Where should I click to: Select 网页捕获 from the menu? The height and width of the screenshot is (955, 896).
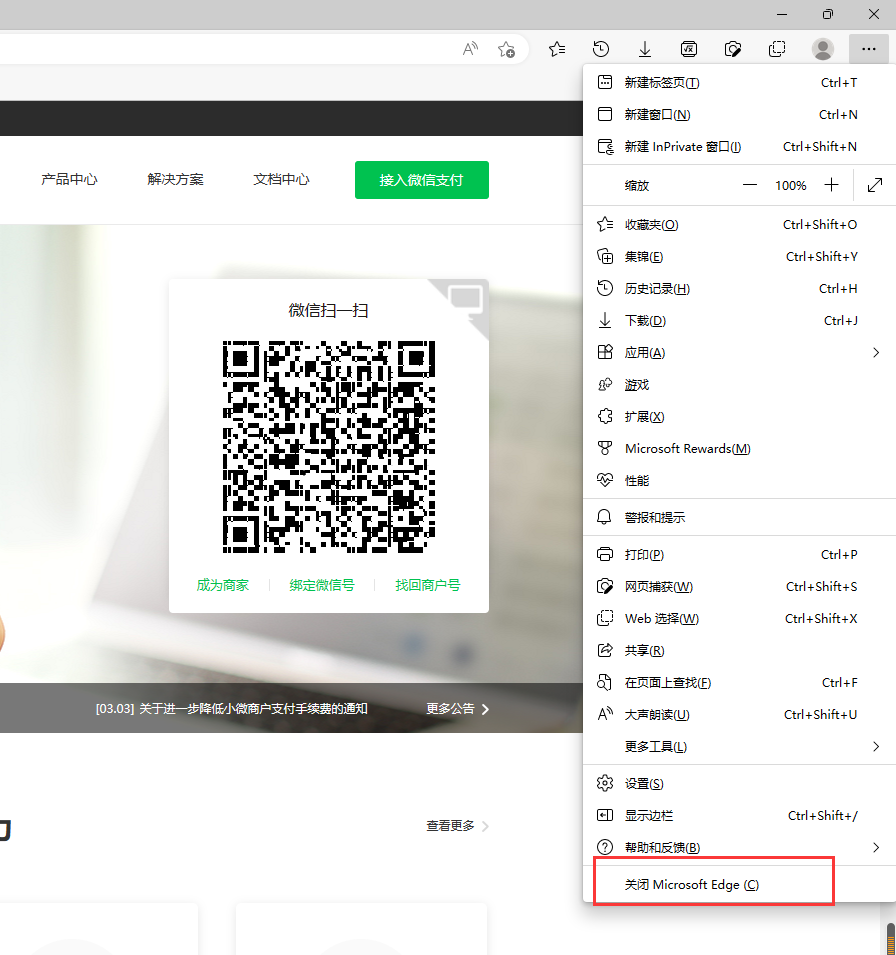739,587
